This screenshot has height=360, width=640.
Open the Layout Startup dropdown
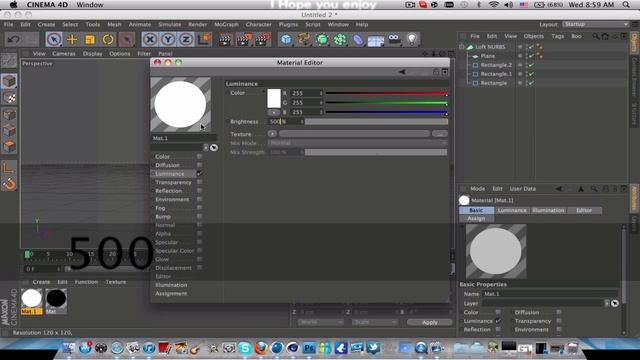pyautogui.click(x=595, y=24)
